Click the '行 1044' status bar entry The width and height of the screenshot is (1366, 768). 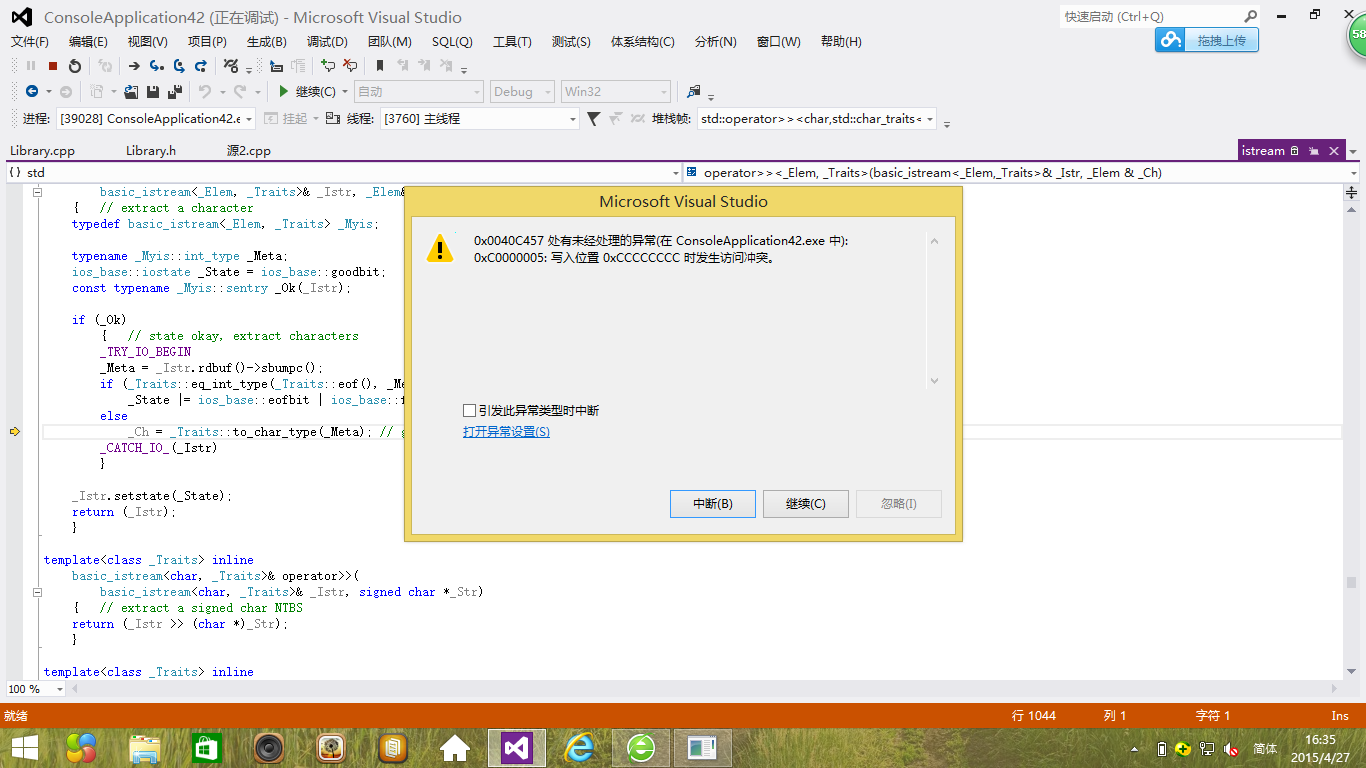pyautogui.click(x=1034, y=715)
